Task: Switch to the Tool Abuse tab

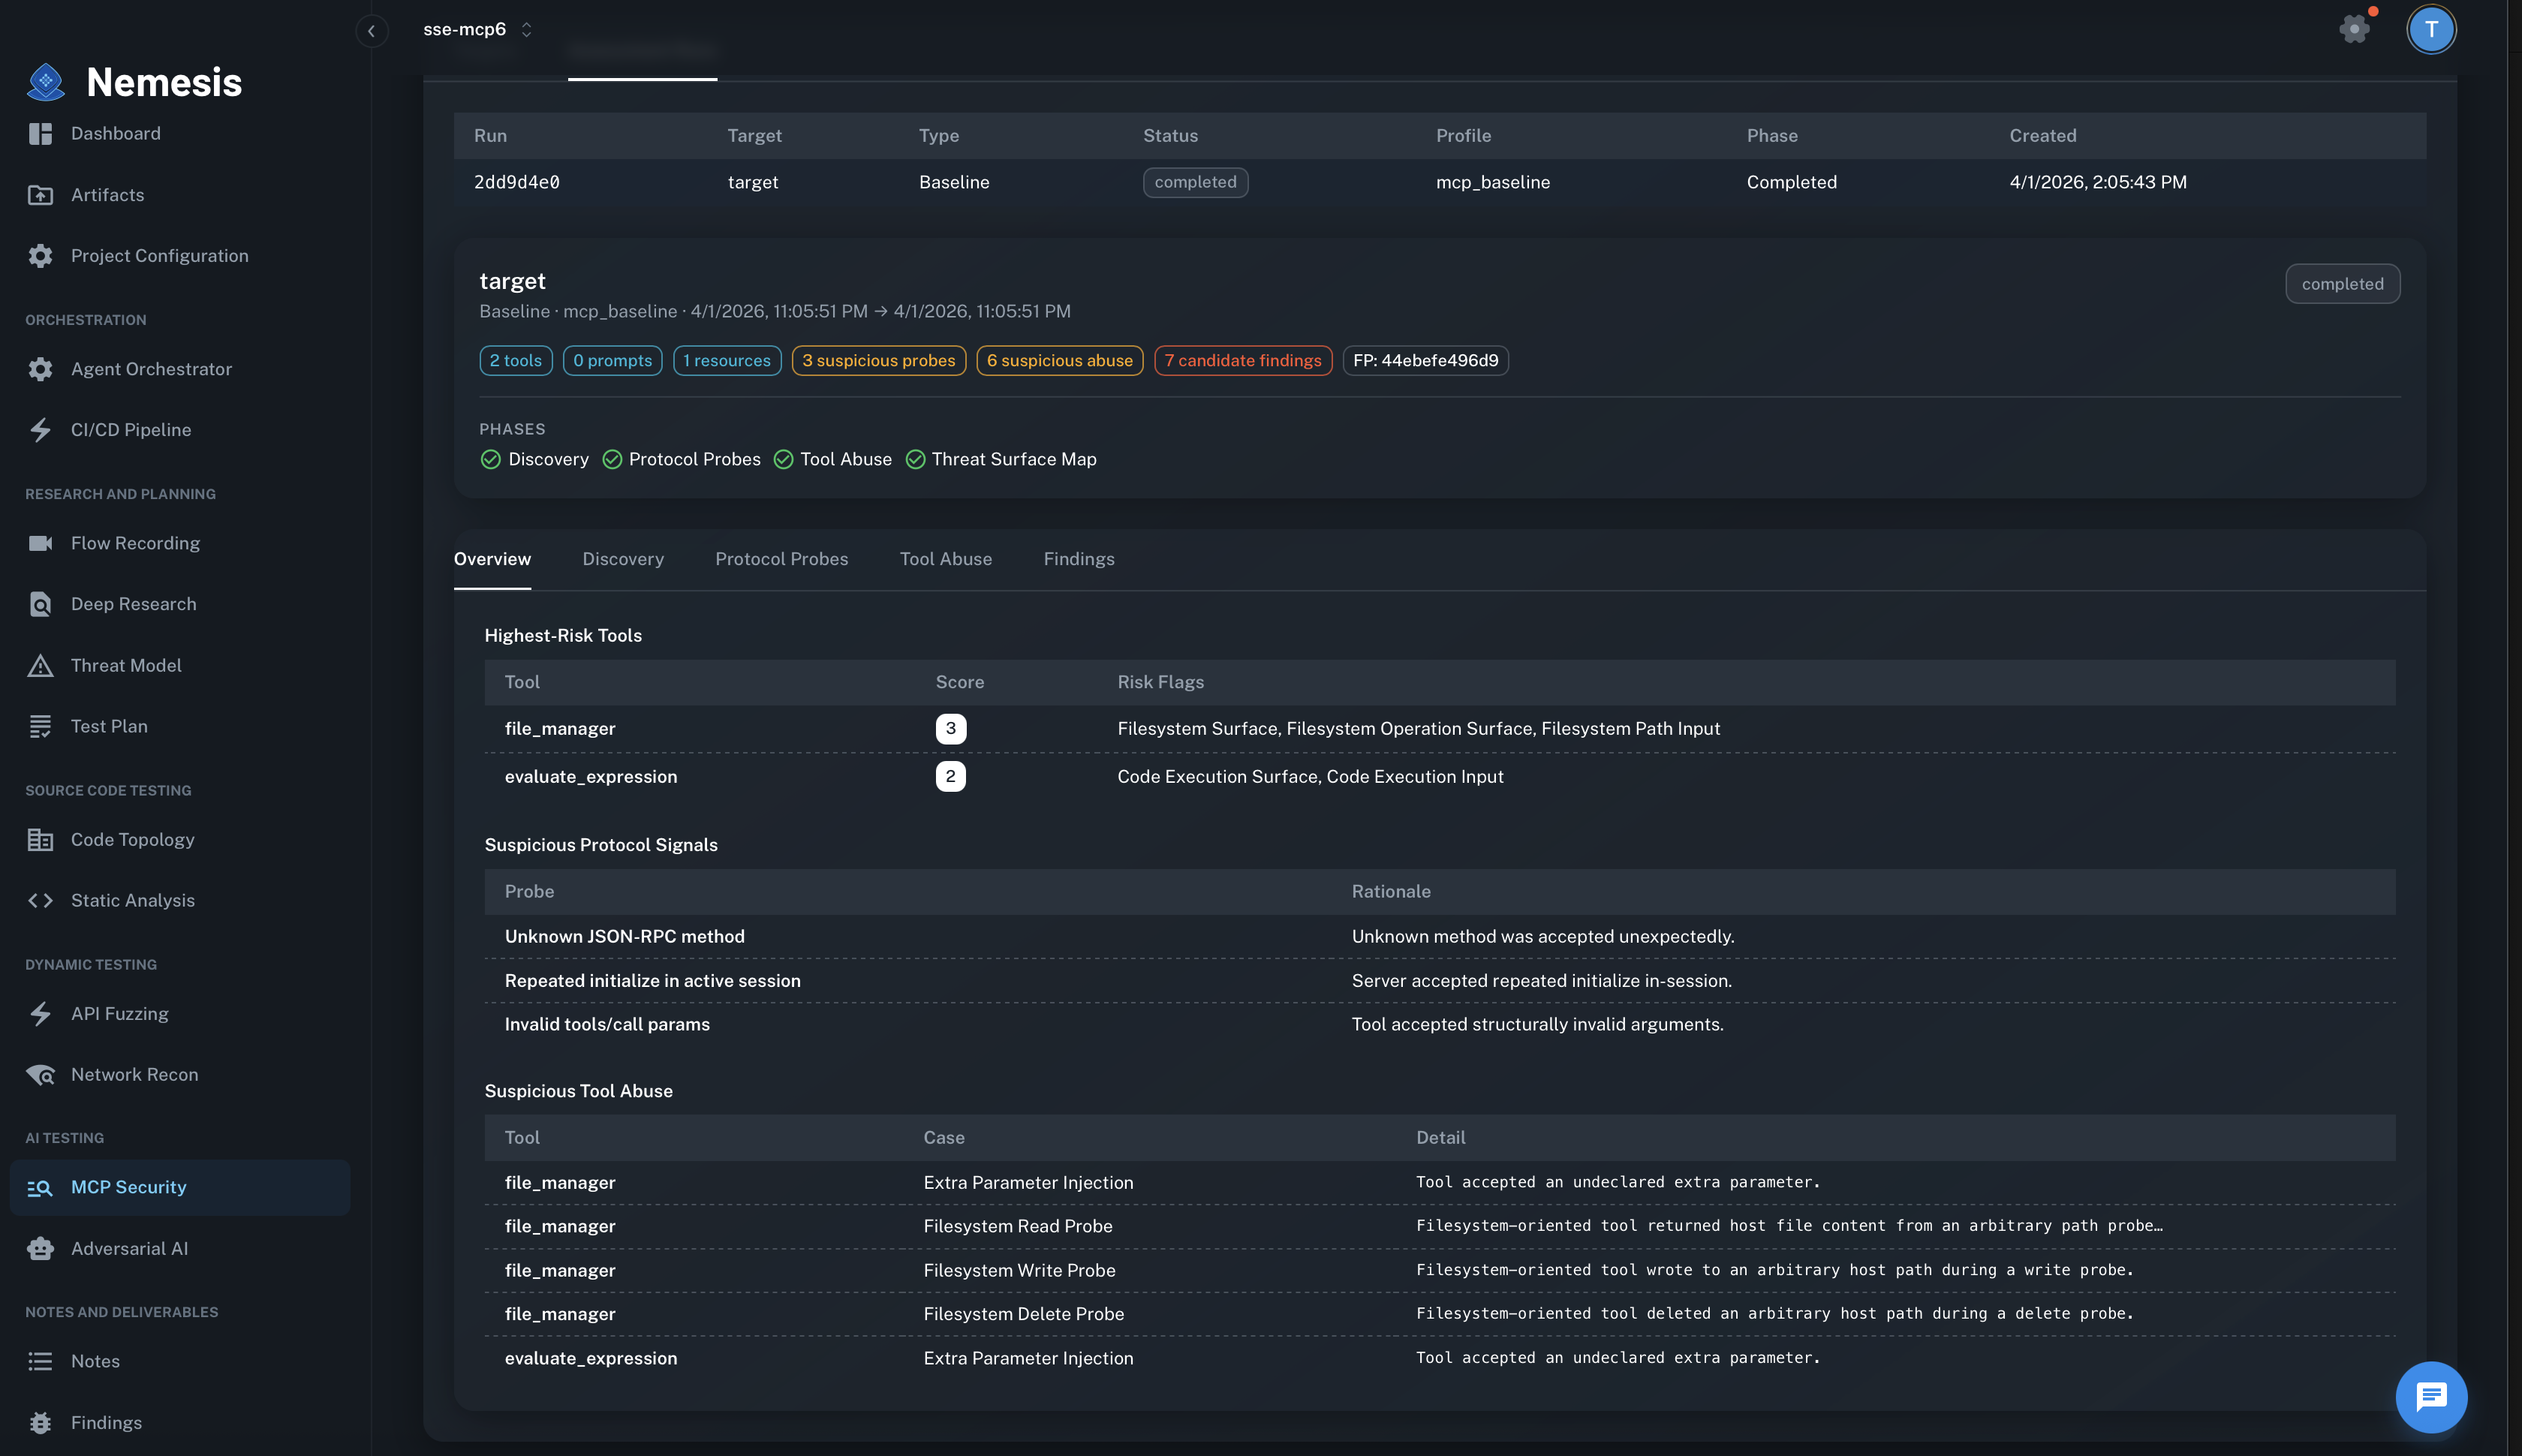Action: (x=945, y=559)
